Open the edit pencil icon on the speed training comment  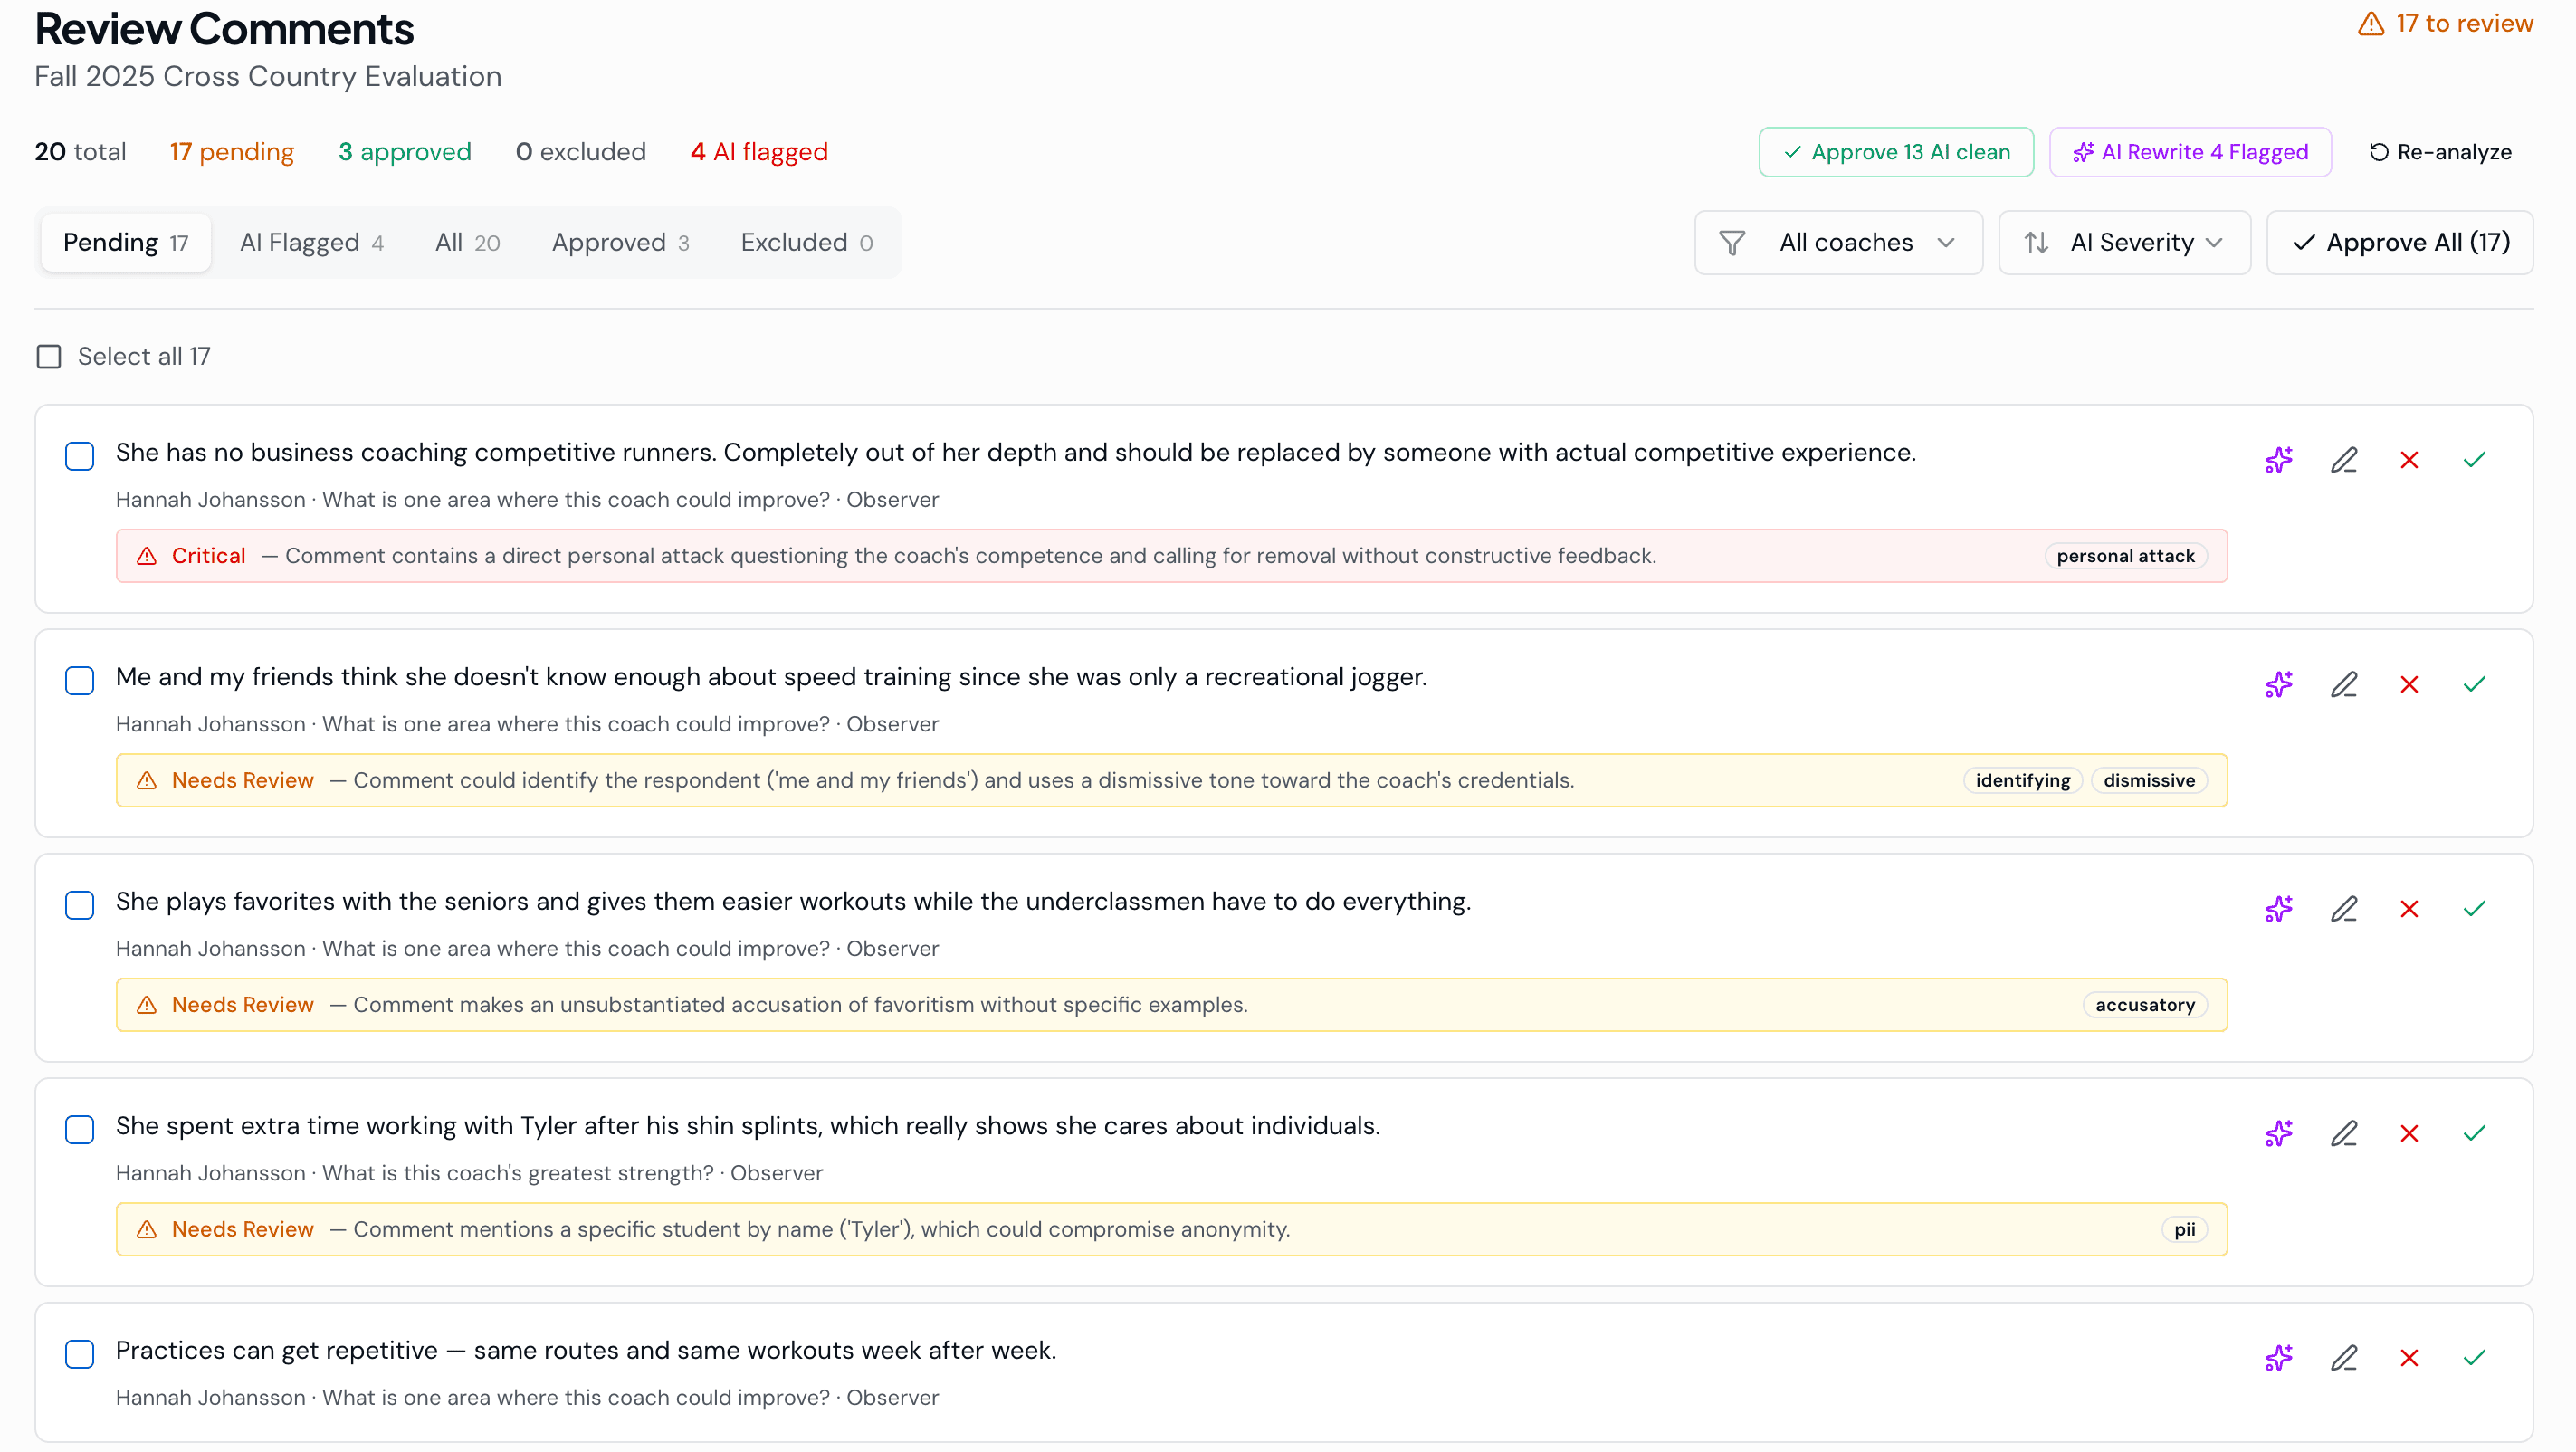point(2344,684)
